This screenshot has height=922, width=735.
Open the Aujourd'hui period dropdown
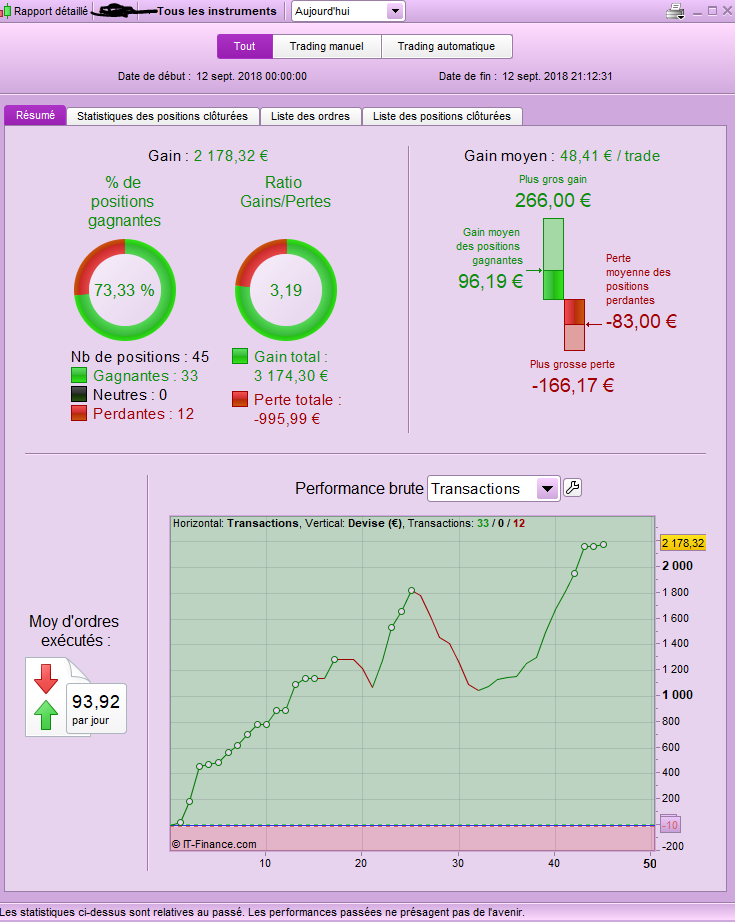point(348,11)
